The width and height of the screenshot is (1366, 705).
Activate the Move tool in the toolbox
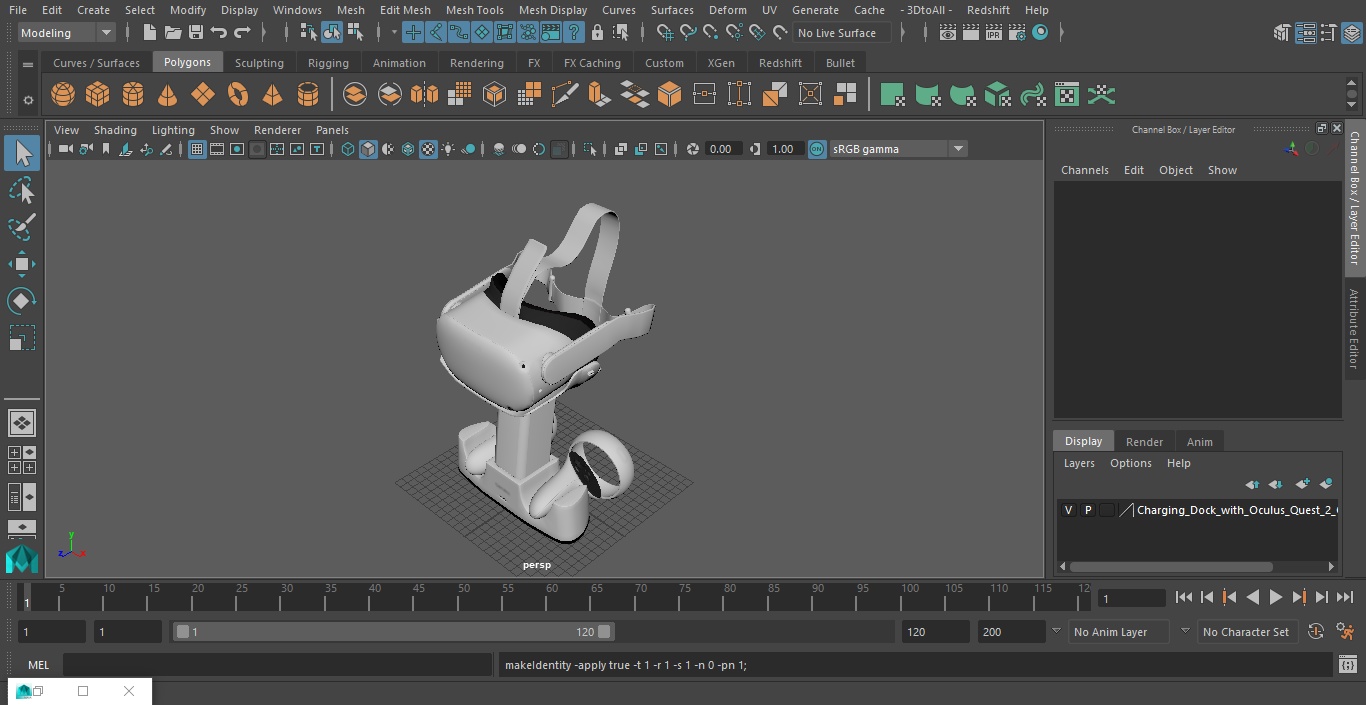click(x=21, y=264)
